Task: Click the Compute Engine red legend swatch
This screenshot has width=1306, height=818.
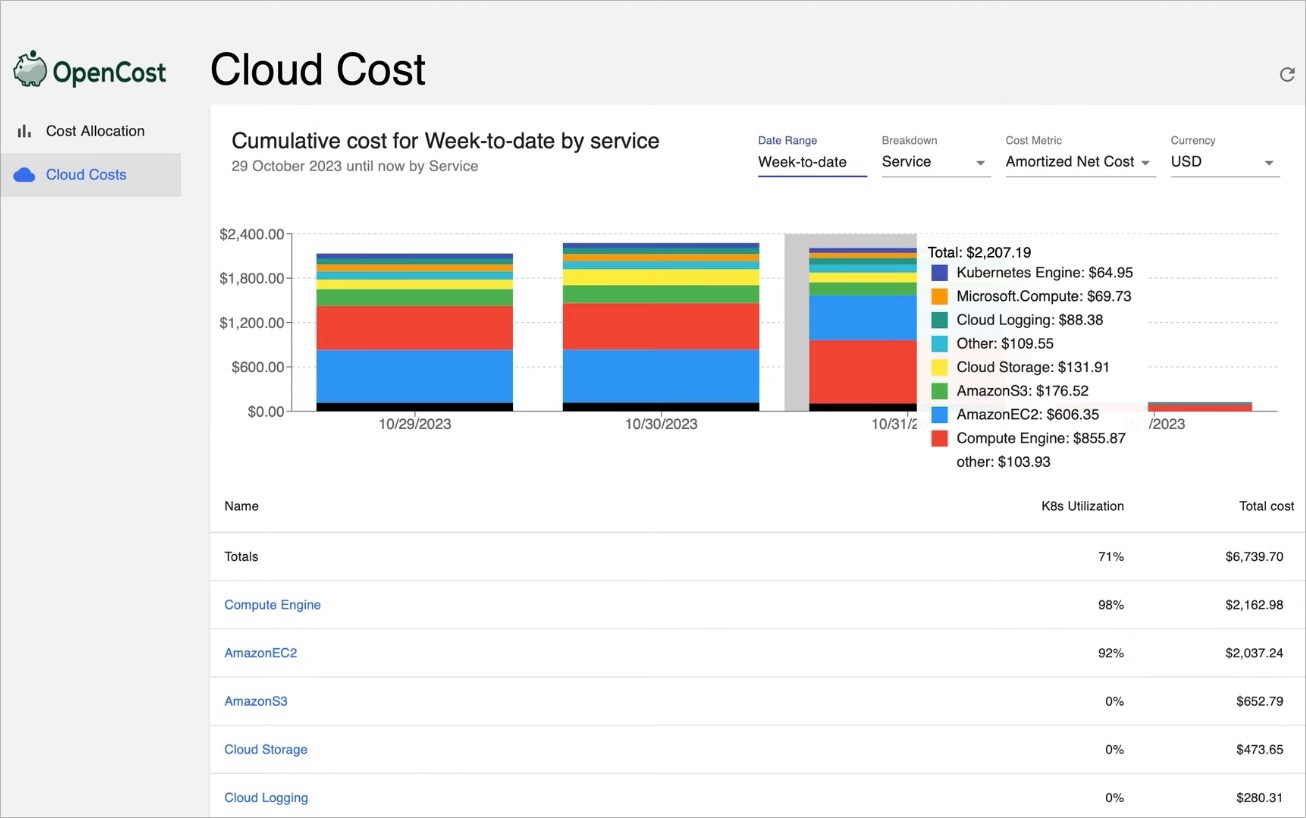Action: pos(939,438)
